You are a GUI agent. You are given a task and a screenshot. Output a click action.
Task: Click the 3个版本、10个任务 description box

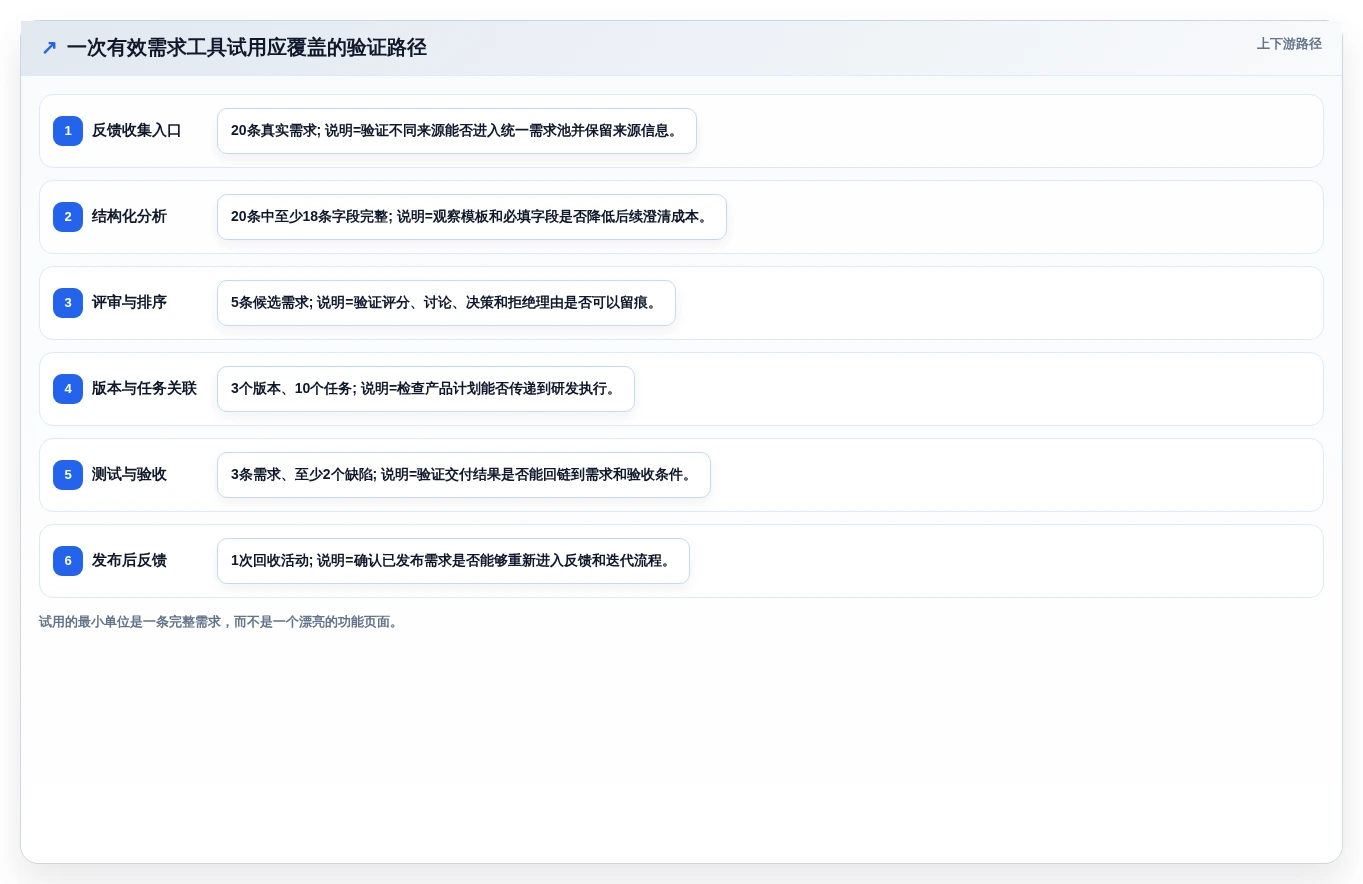point(426,389)
